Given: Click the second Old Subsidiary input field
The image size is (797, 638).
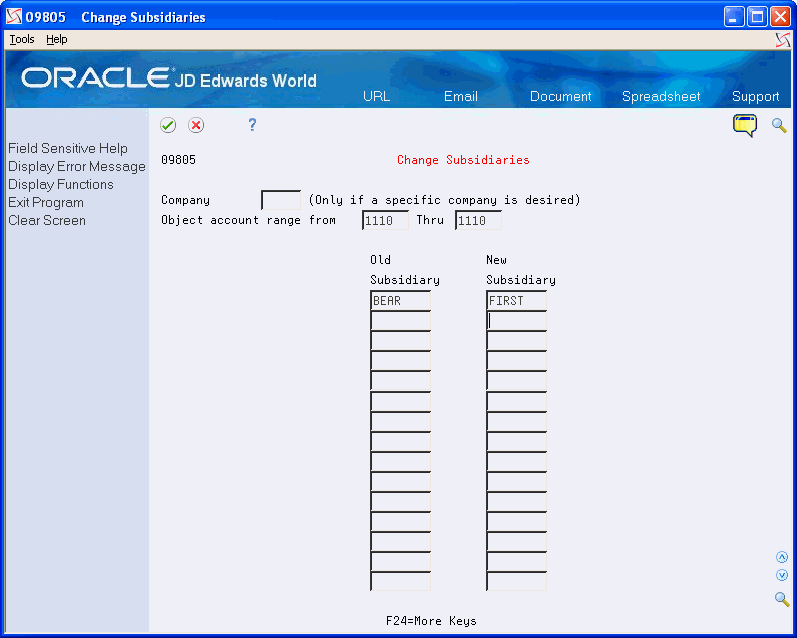Looking at the screenshot, I should [x=401, y=321].
